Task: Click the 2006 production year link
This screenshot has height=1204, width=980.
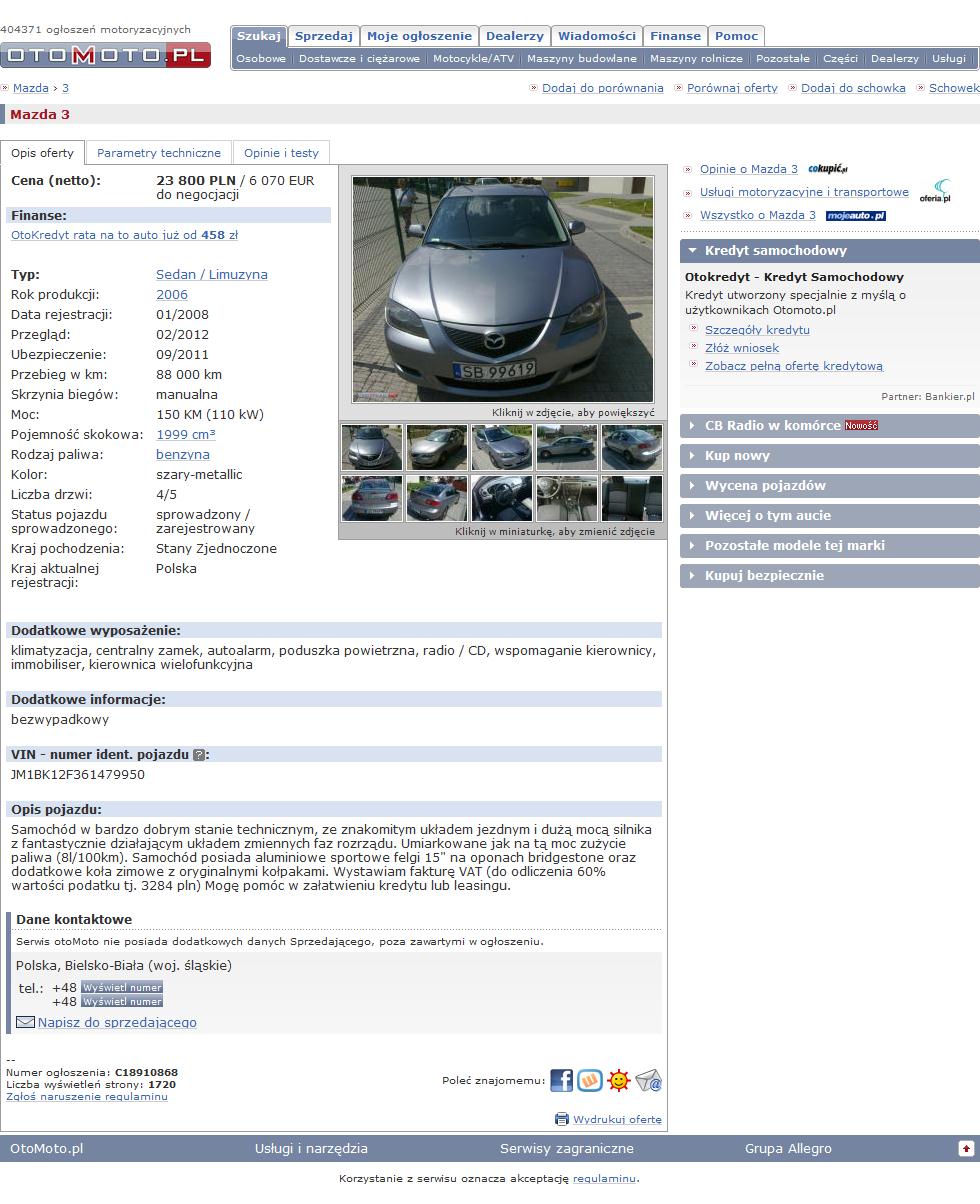Action: (172, 294)
